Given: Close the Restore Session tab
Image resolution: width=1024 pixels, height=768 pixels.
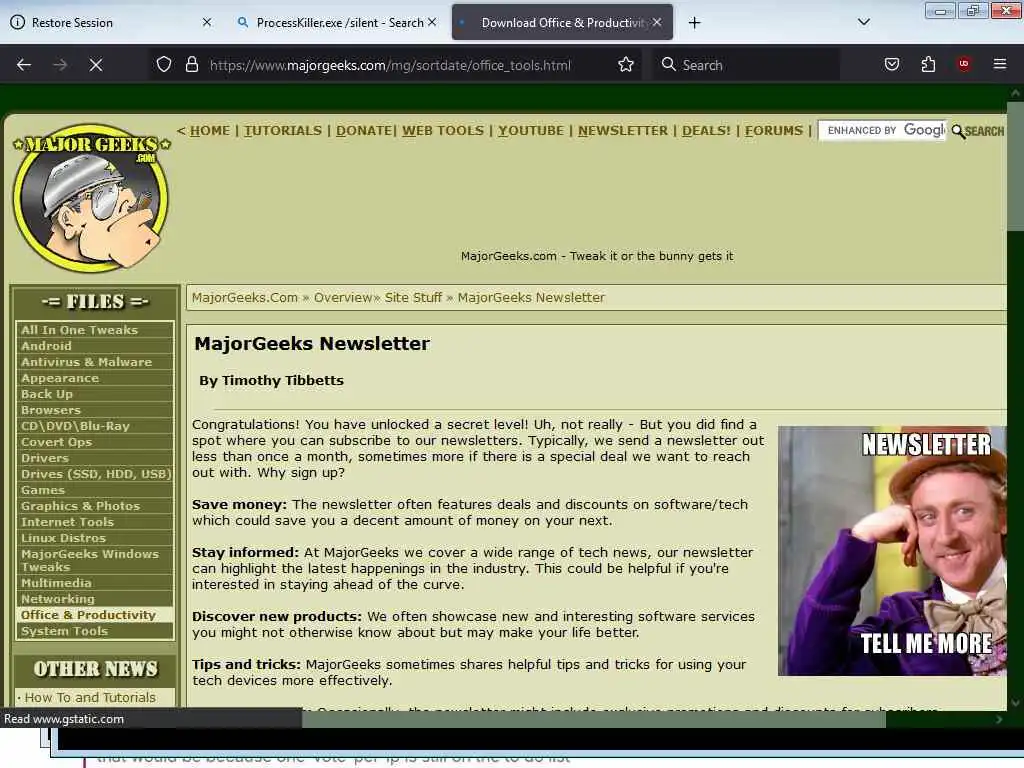Looking at the screenshot, I should point(206,22).
